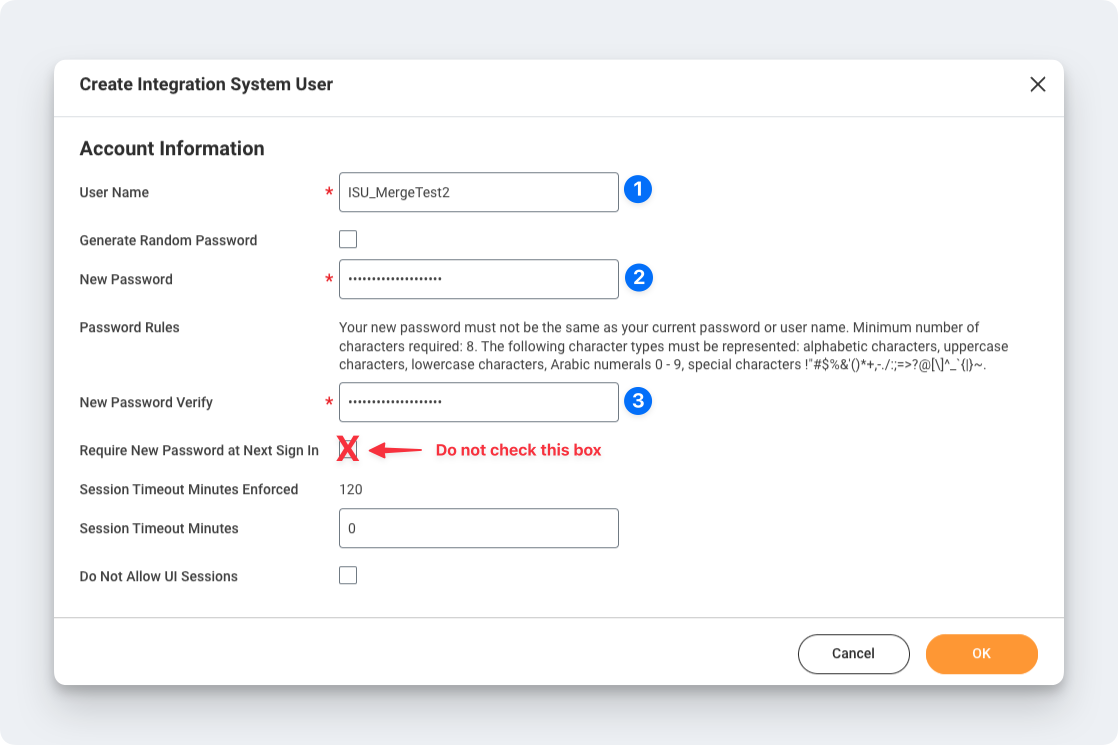Viewport: 1118px width, 745px height.
Task: Select the Session Timeout Minutes input
Action: coord(478,528)
